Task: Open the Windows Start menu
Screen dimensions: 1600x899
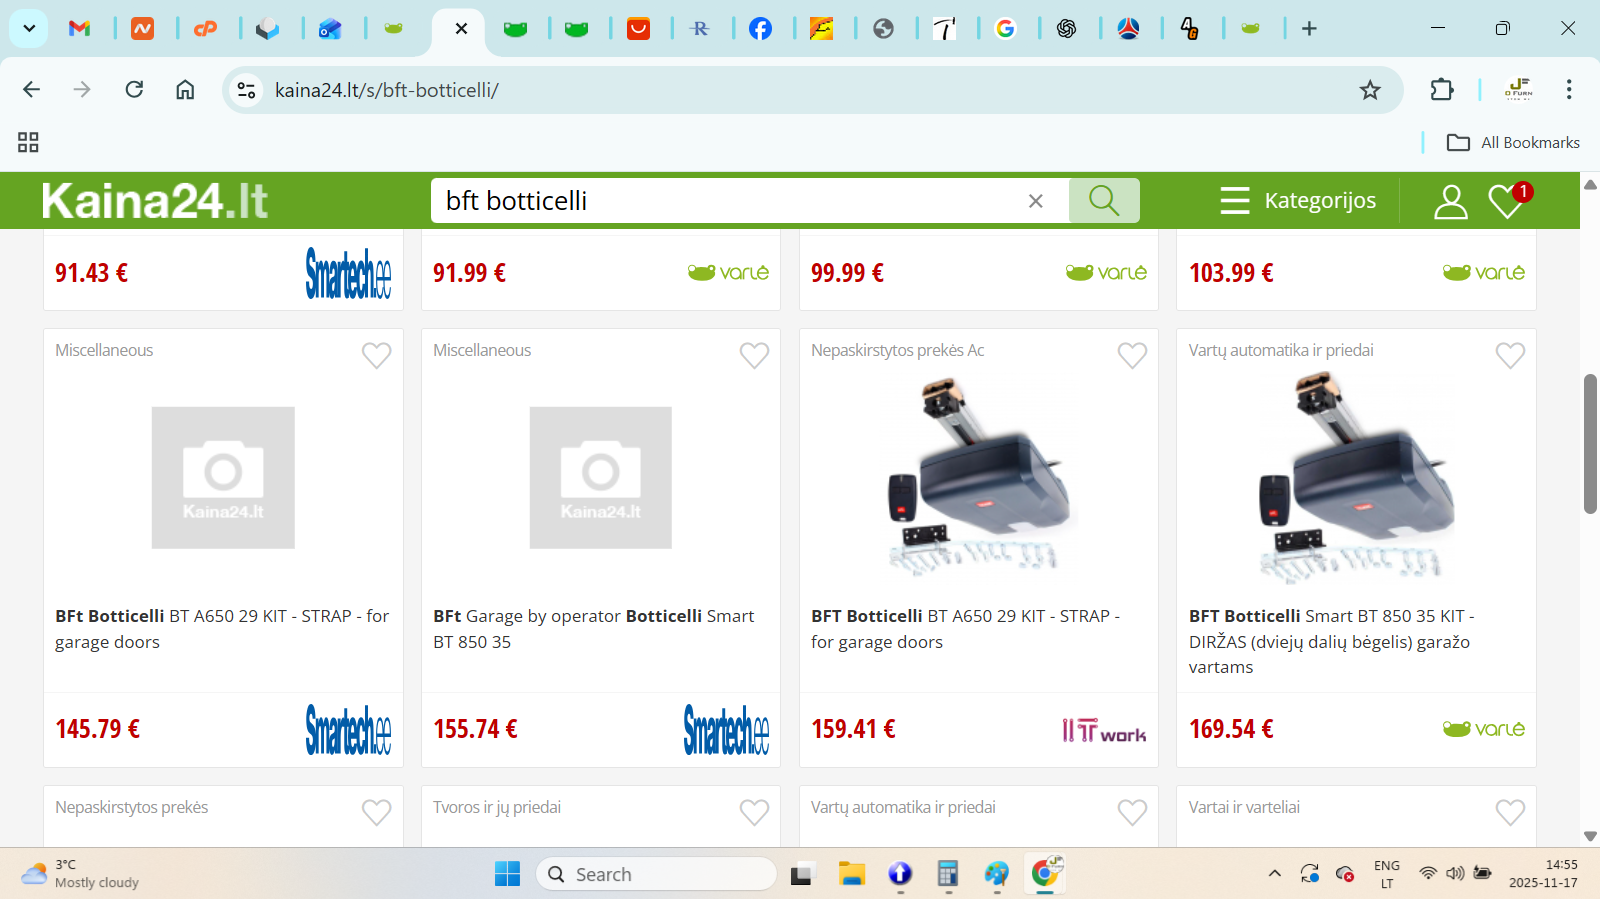Action: coord(508,874)
